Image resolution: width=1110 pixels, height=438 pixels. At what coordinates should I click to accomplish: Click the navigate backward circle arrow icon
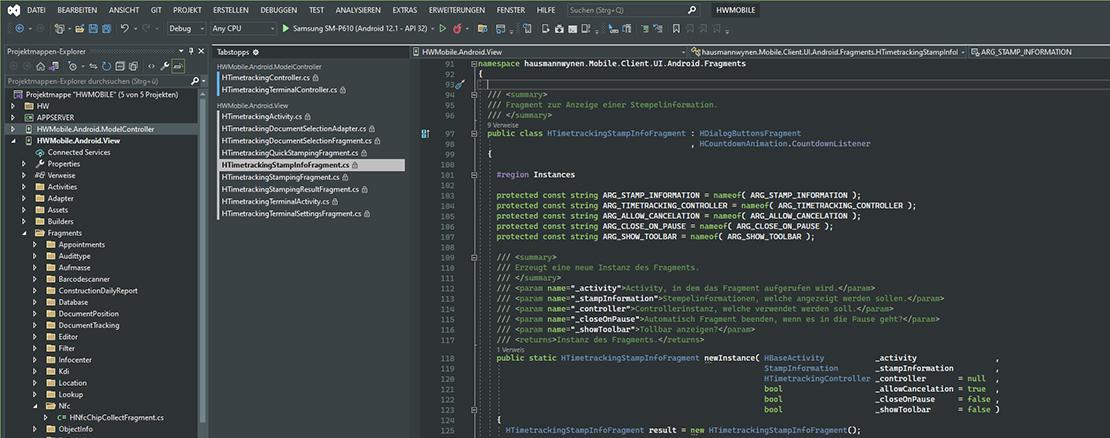pyautogui.click(x=19, y=28)
